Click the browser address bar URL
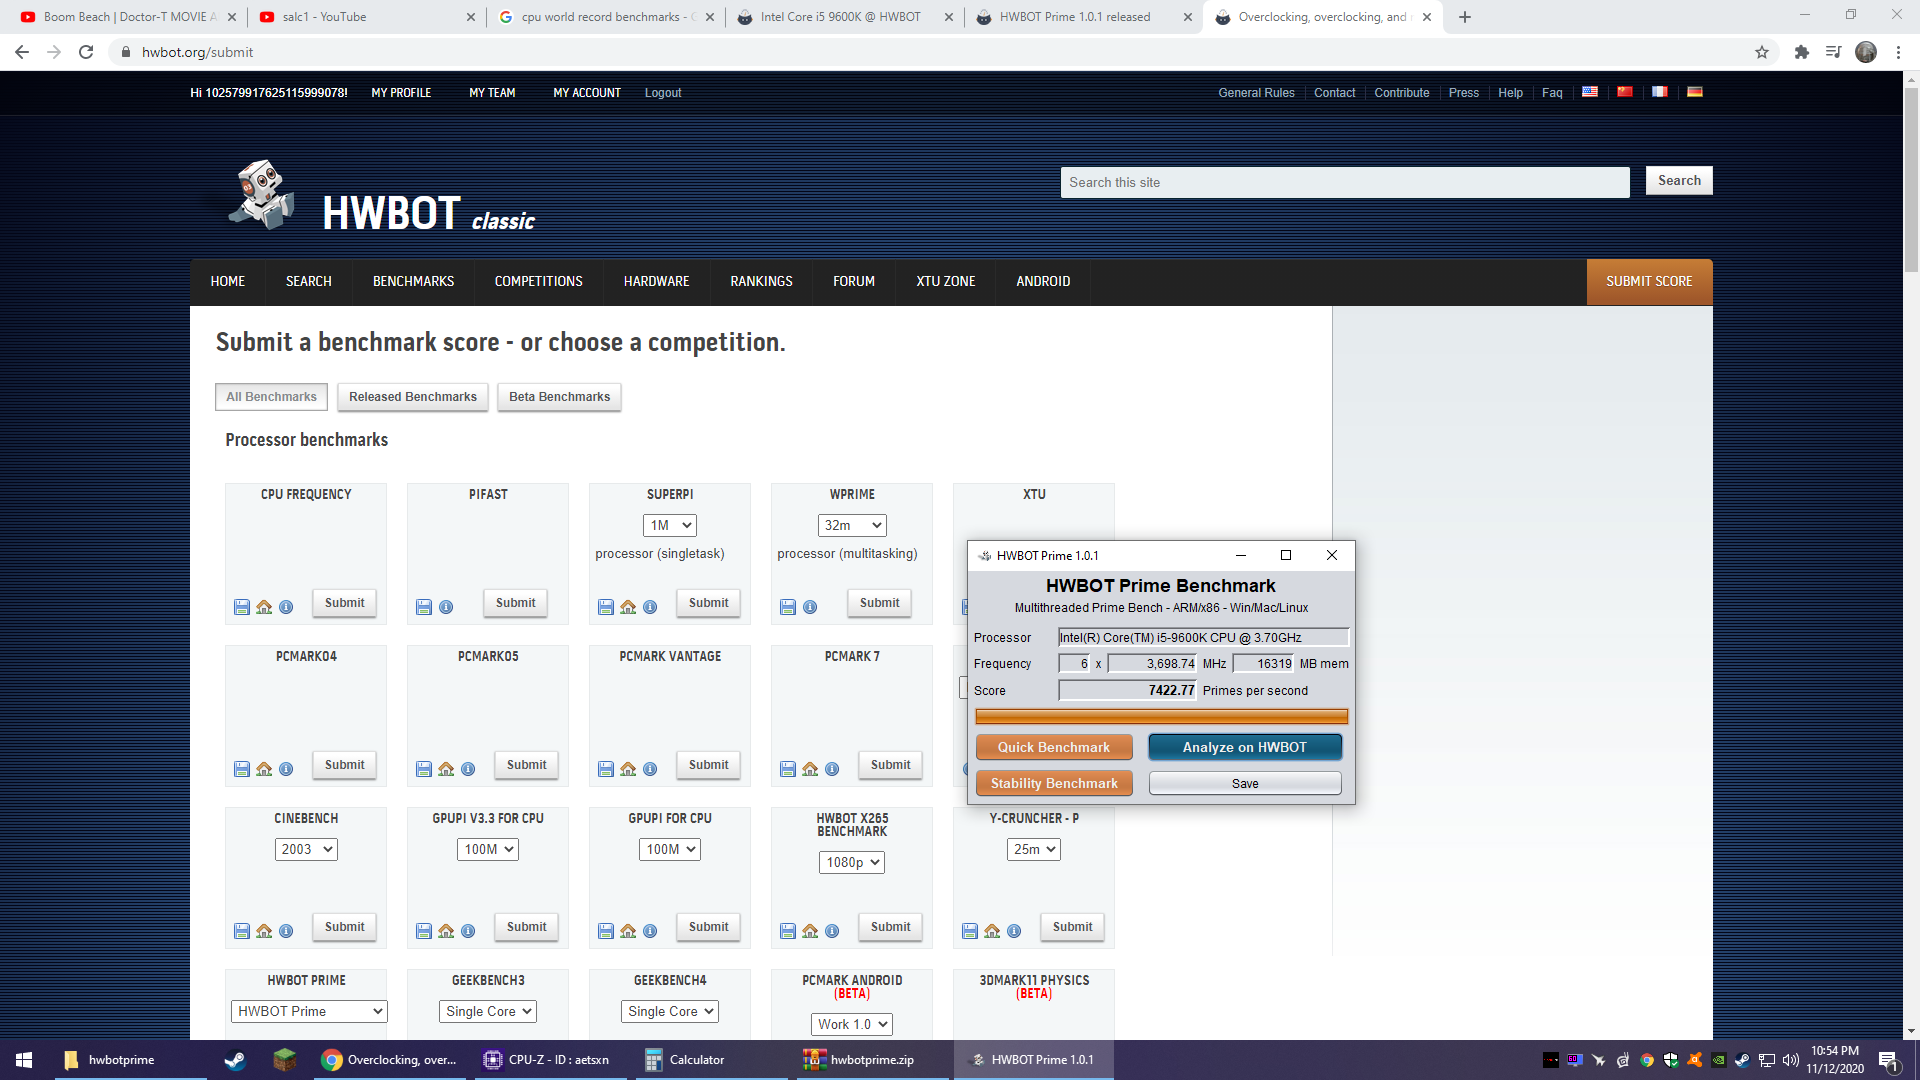This screenshot has height=1080, width=1920. point(197,52)
